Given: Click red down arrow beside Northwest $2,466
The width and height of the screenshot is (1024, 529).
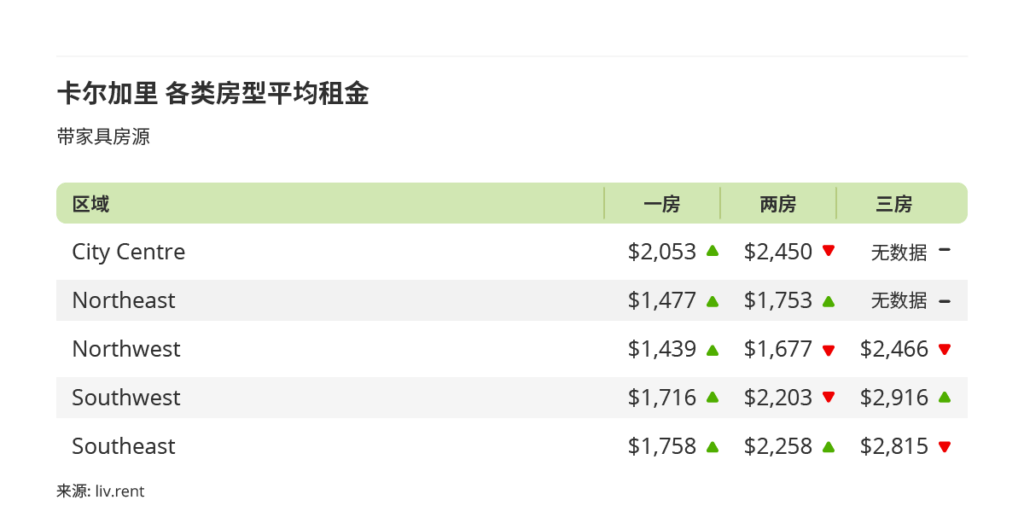Looking at the screenshot, I should click(x=944, y=349).
